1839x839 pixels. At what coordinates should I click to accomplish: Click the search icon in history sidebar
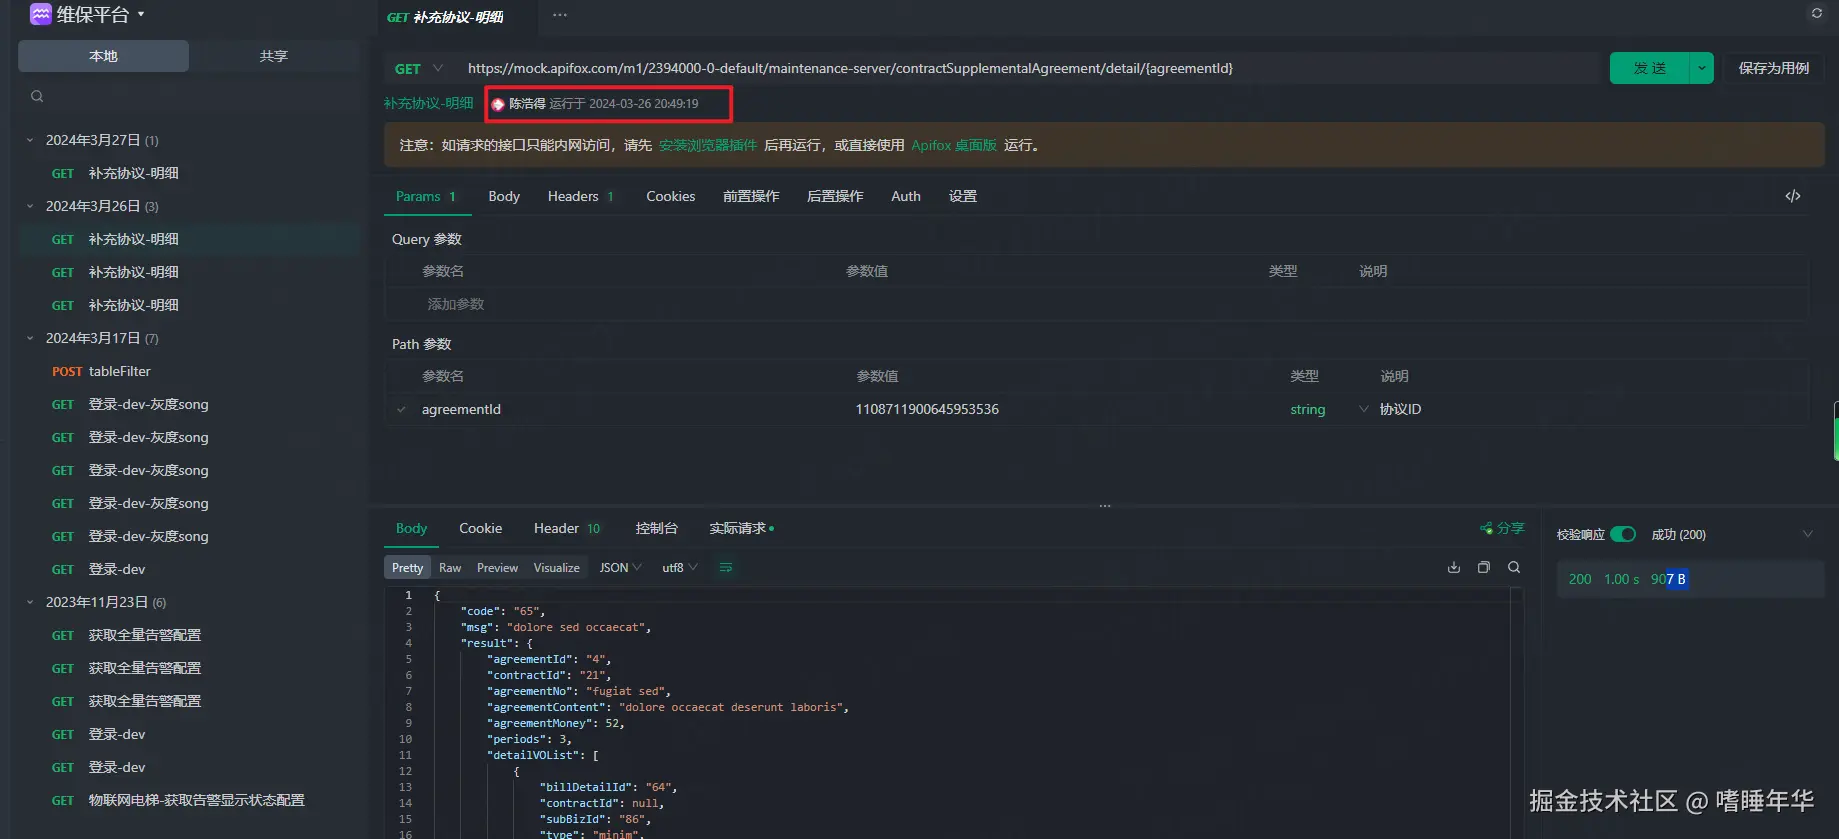point(37,96)
